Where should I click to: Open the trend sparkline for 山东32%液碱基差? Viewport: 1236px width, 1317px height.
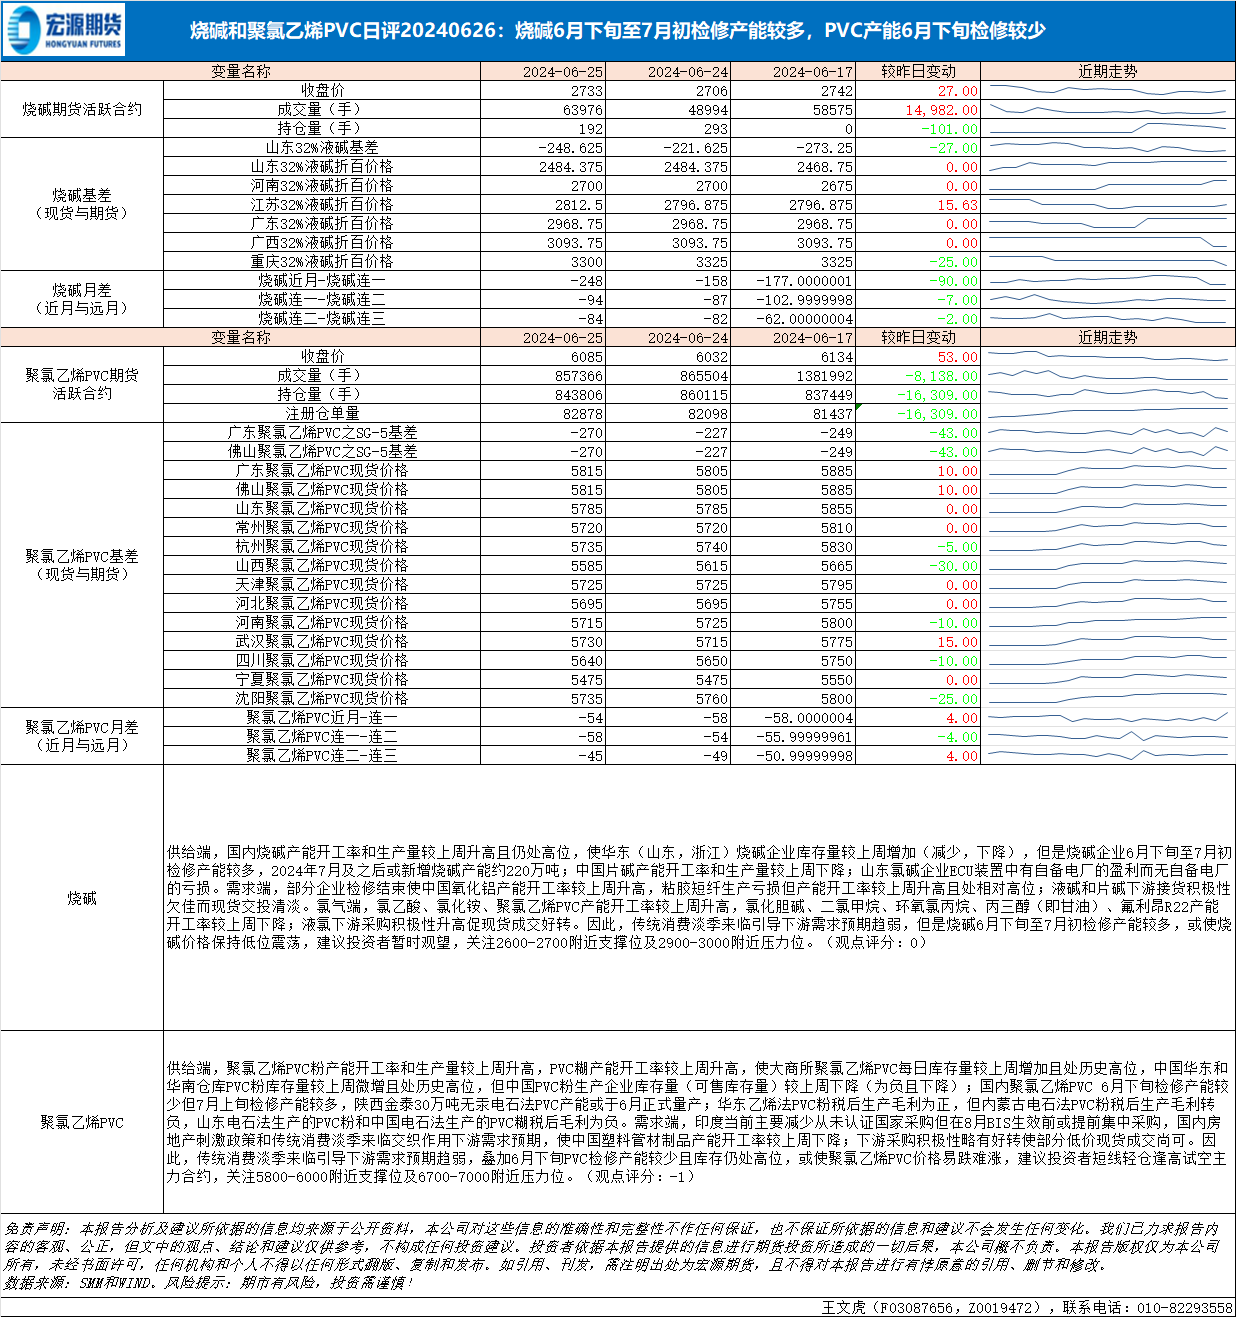(1107, 148)
